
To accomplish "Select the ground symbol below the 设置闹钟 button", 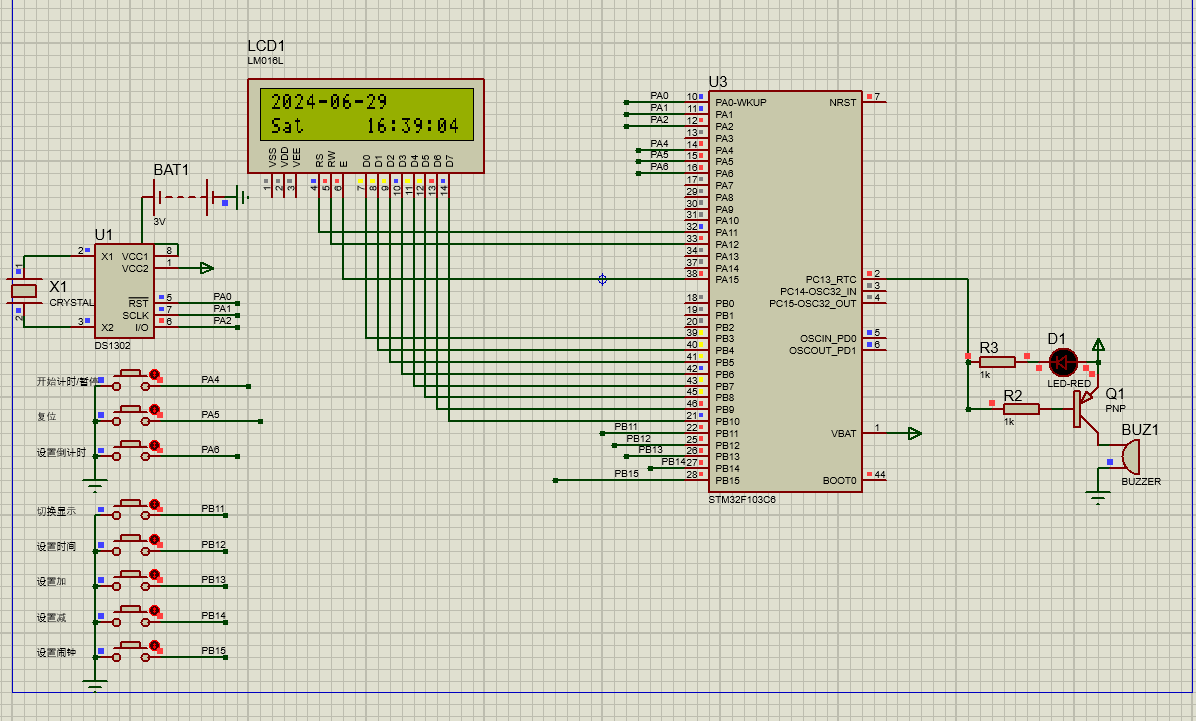I will click(95, 685).
